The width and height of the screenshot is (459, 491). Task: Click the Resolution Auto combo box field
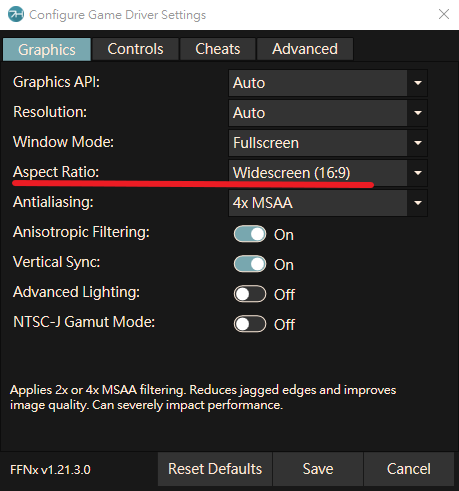(x=328, y=113)
